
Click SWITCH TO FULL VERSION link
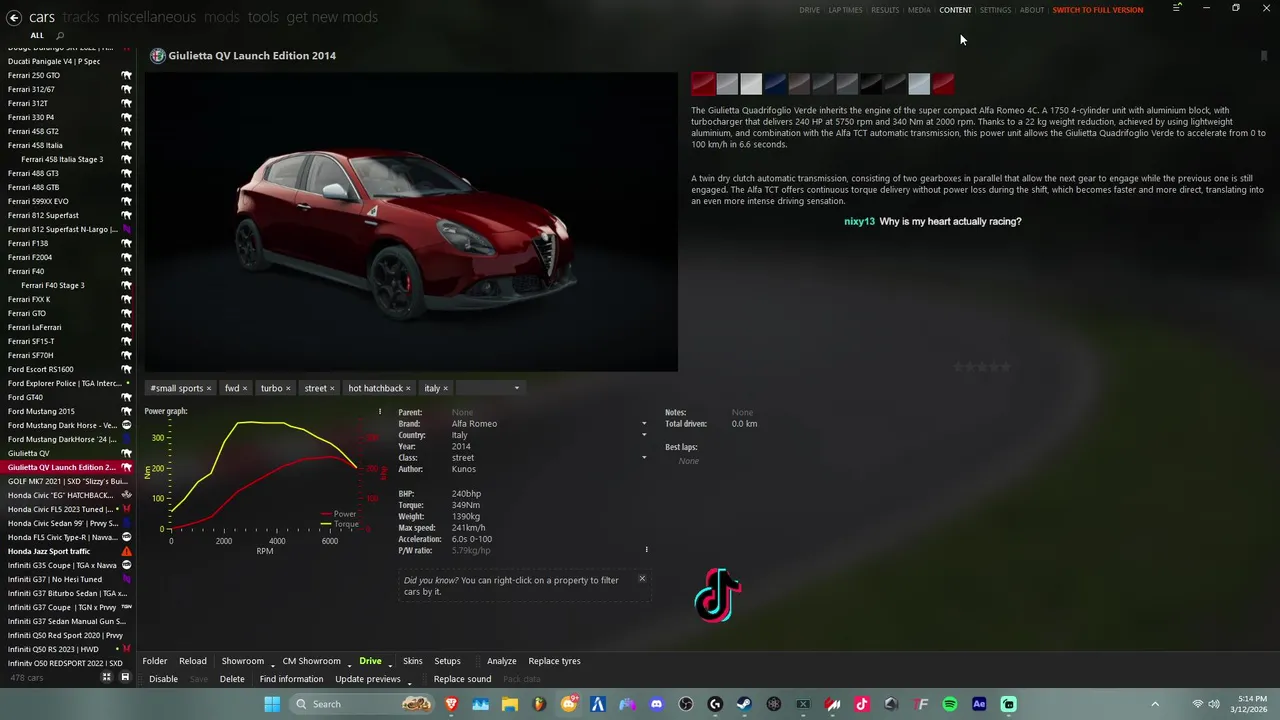point(1097,10)
